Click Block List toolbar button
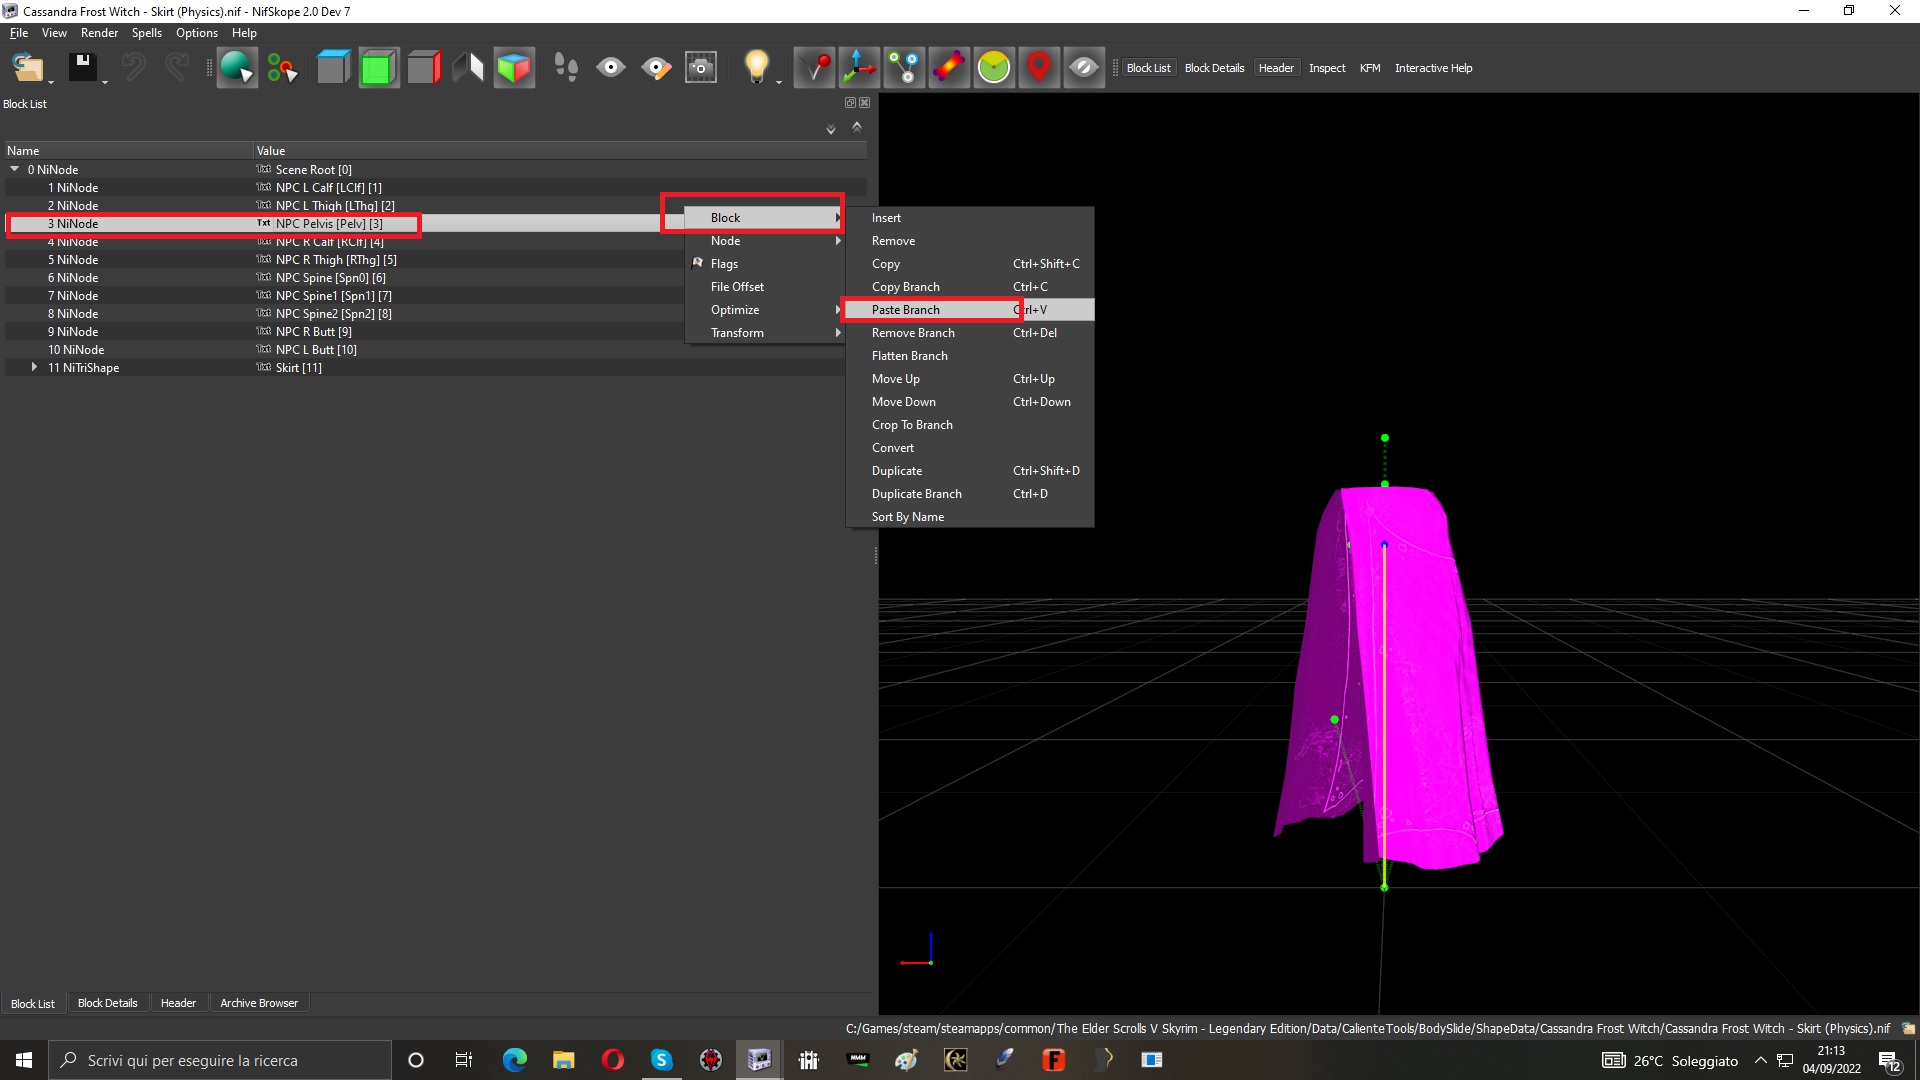The height and width of the screenshot is (1080, 1920). (x=1148, y=68)
